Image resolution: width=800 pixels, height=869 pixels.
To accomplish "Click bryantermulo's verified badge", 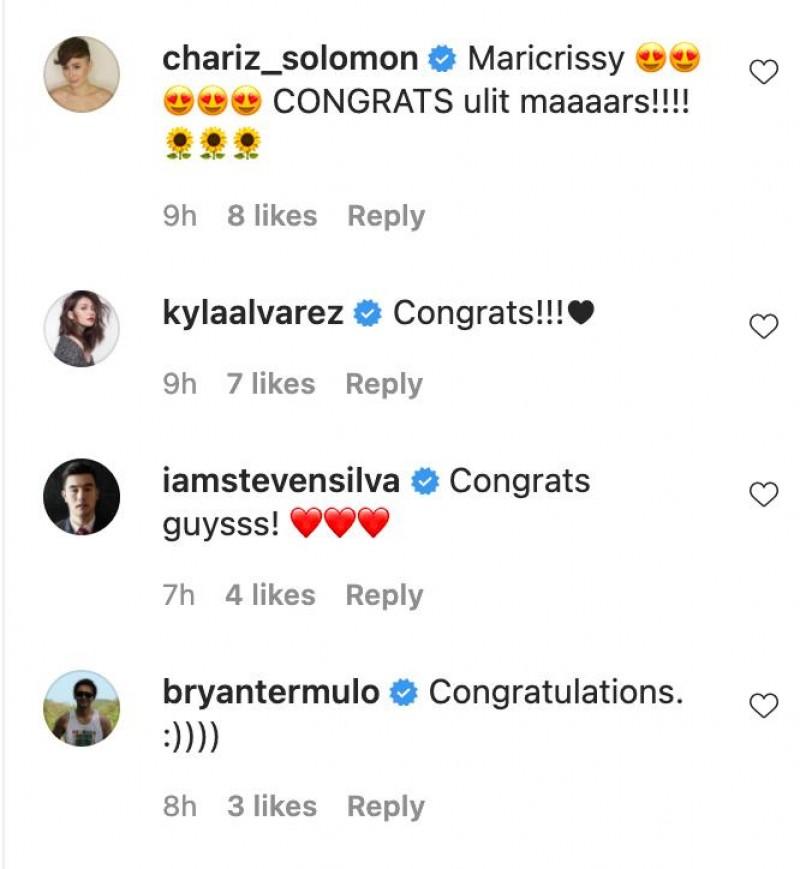I will click(x=404, y=693).
